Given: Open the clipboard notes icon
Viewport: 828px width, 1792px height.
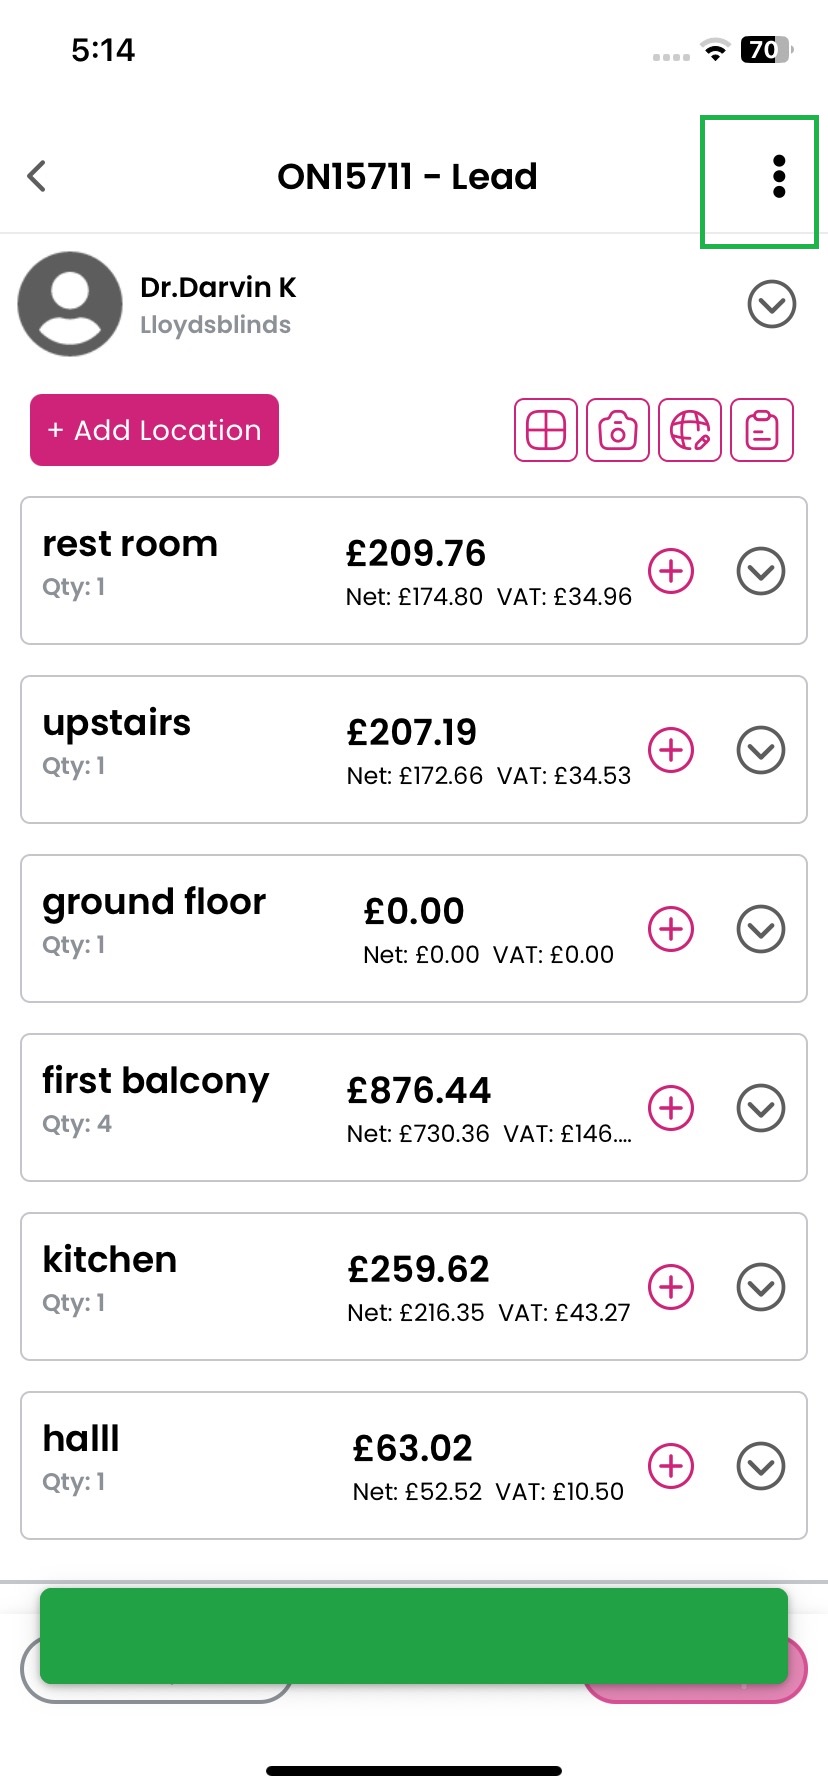Looking at the screenshot, I should click(x=762, y=430).
